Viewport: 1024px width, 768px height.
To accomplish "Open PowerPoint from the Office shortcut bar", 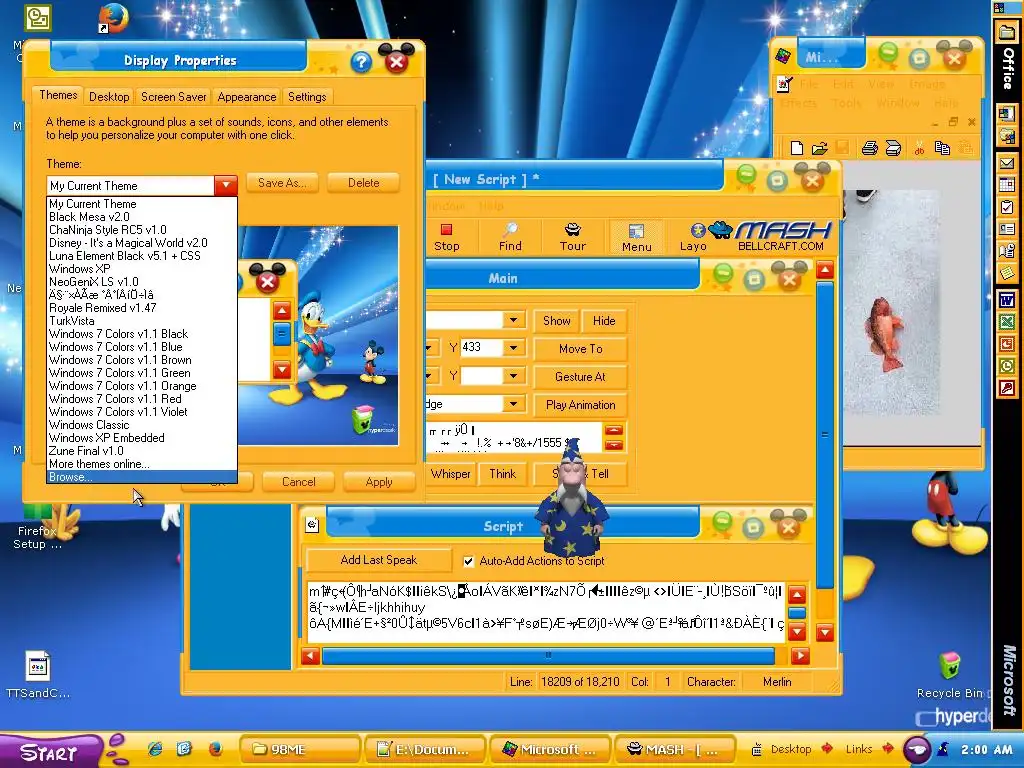I will (x=1007, y=344).
